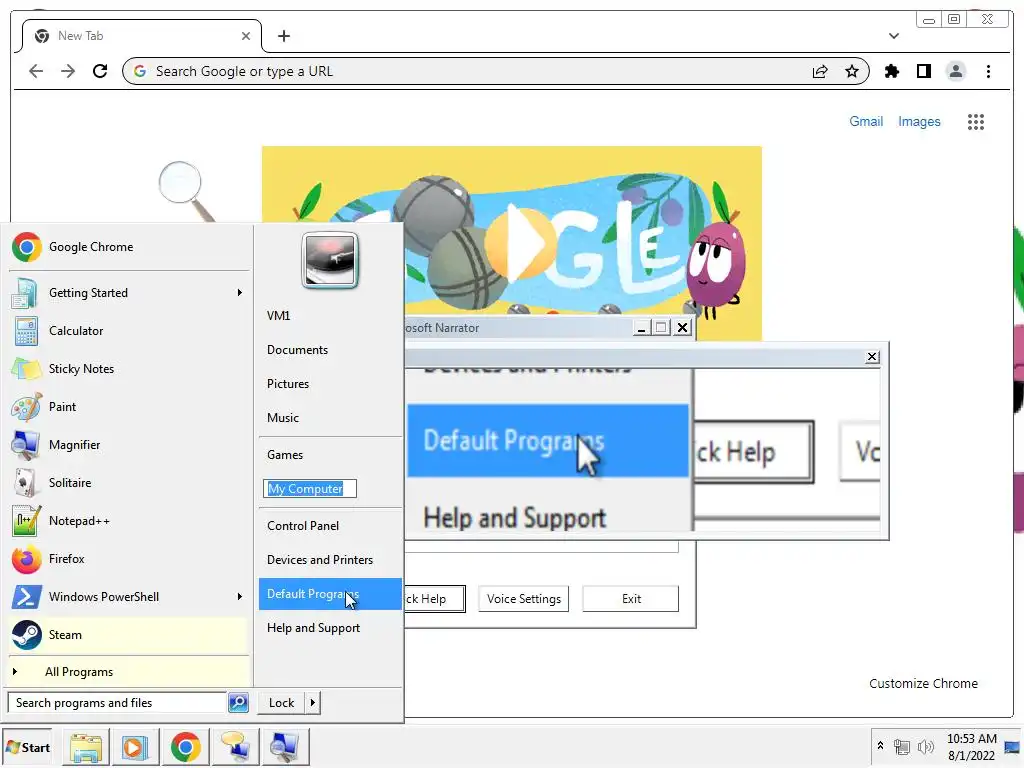Open the Gmail link
The image size is (1024, 768).
click(866, 121)
